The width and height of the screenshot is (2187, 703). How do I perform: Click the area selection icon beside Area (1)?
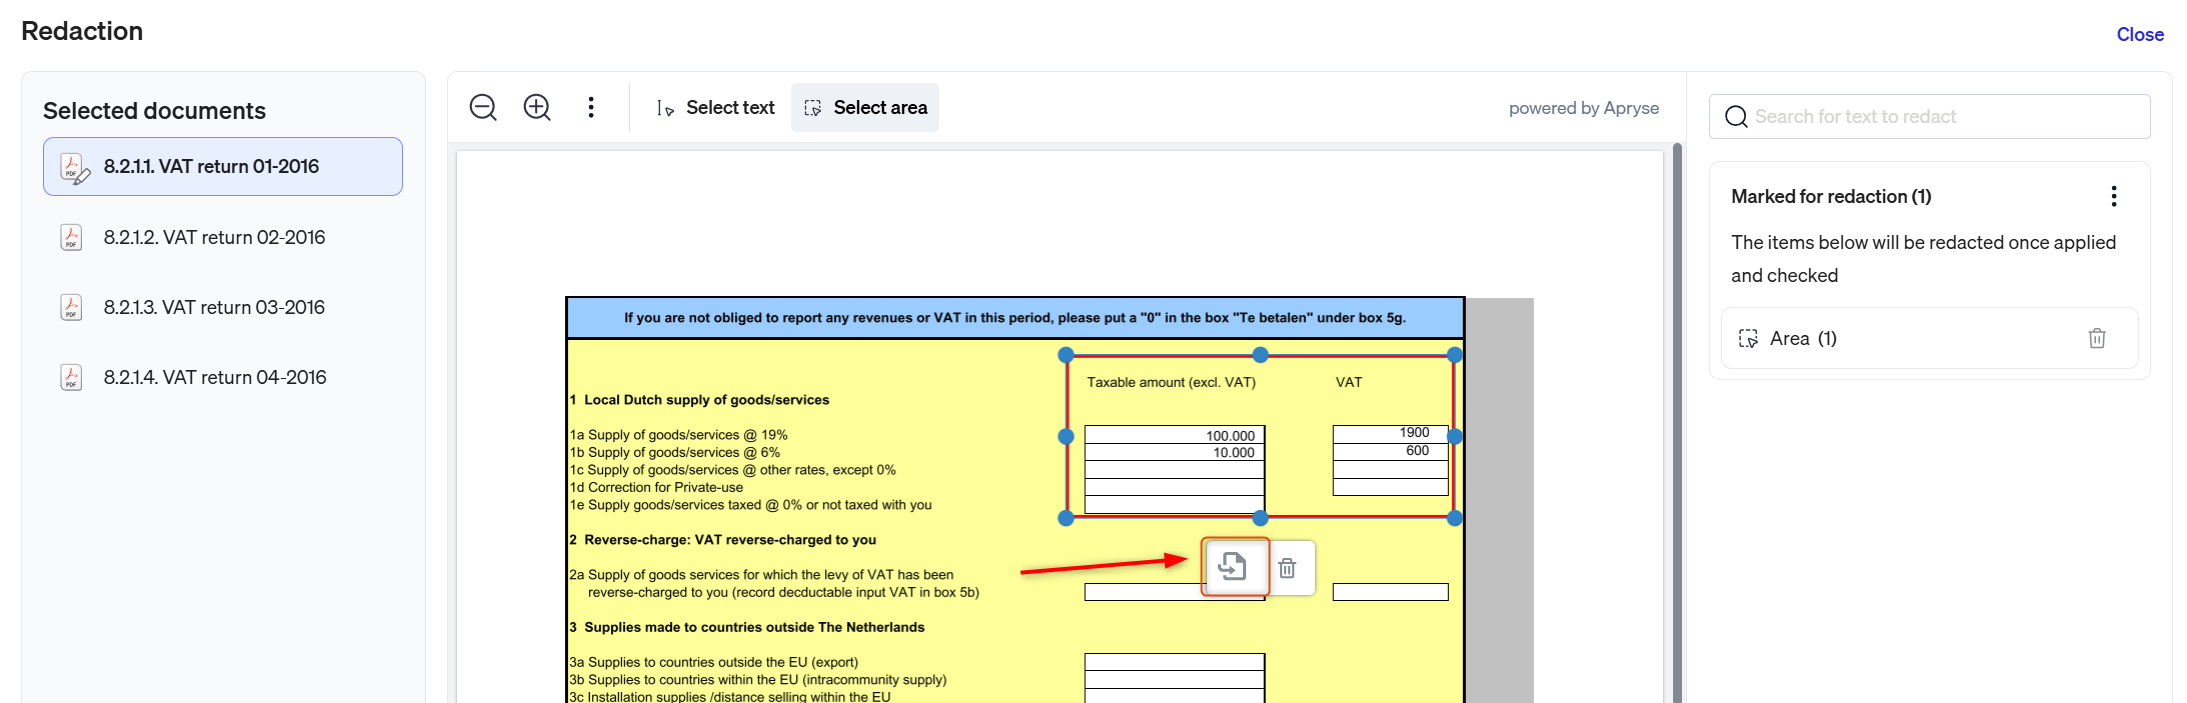click(1748, 338)
